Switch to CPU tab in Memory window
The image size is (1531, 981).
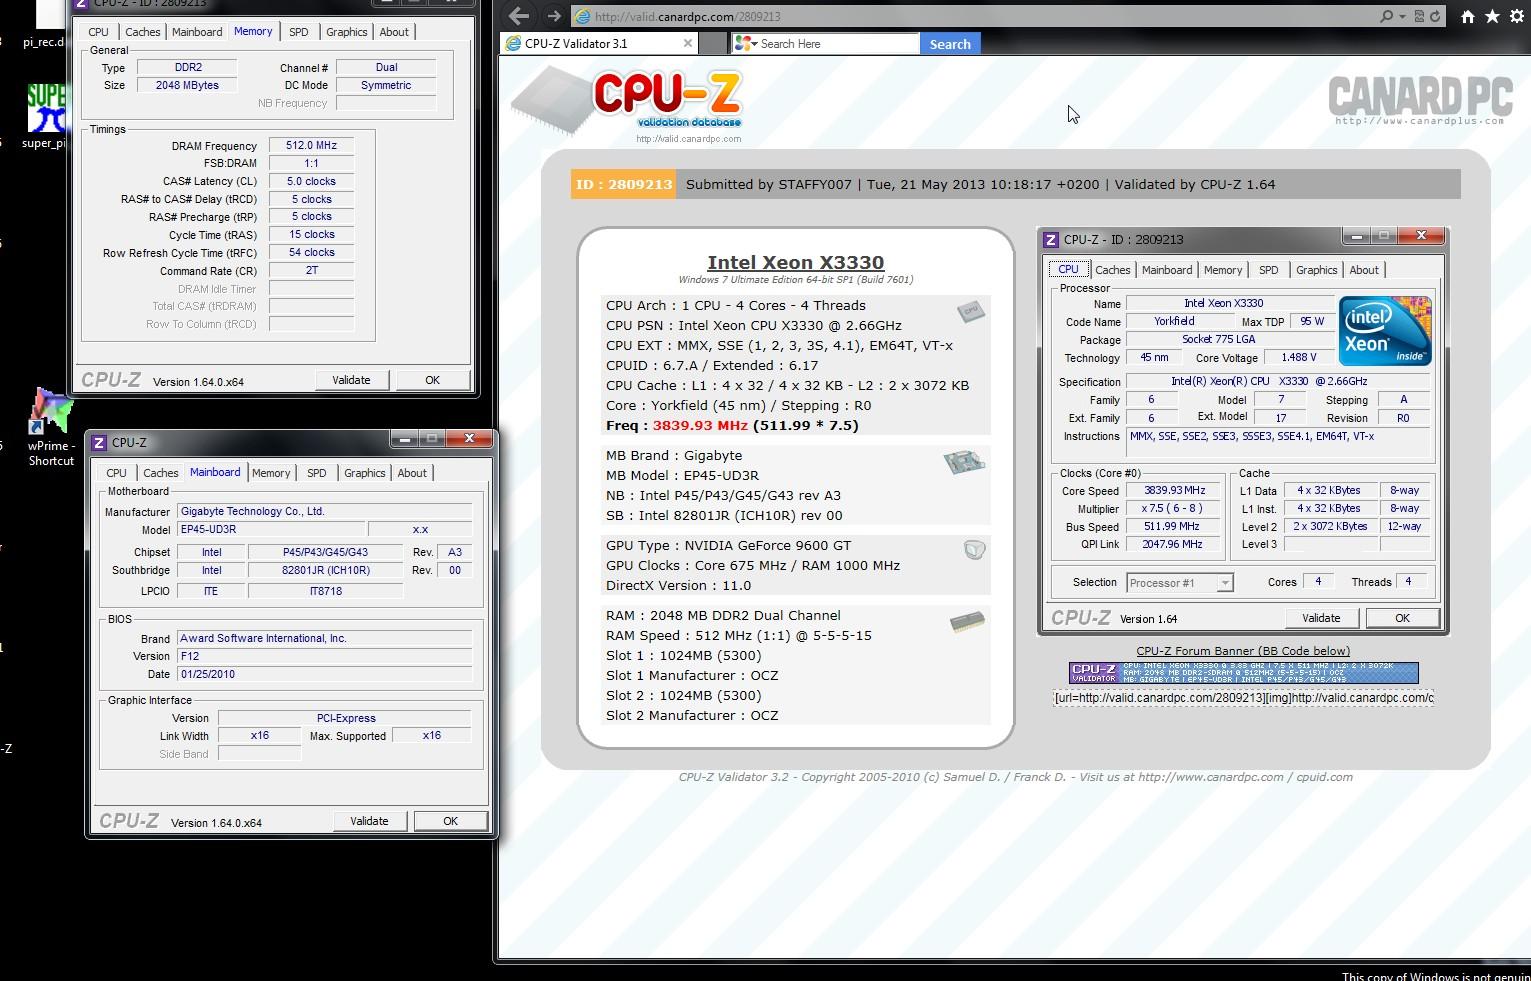(x=99, y=32)
